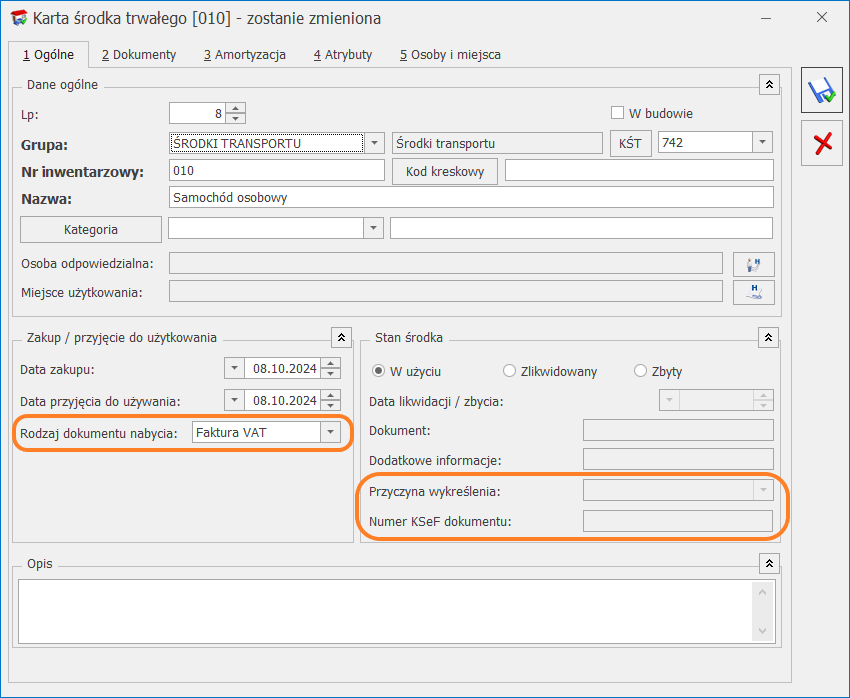Open the Data likwidacji / zbycia calendar dropdown
Viewport: 850px width, 698px height.
[669, 400]
